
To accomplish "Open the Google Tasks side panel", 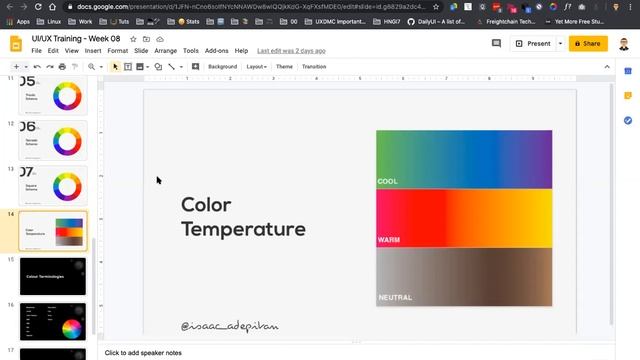I will 628,120.
